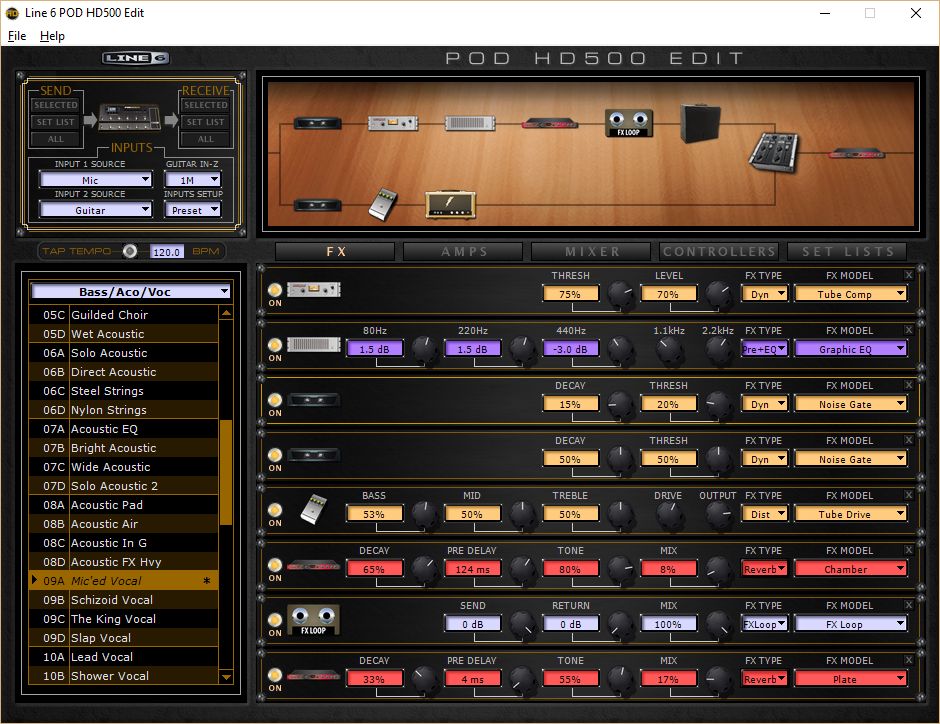Image resolution: width=940 pixels, height=724 pixels.
Task: Click the Send ALL button
Action: [x=56, y=139]
